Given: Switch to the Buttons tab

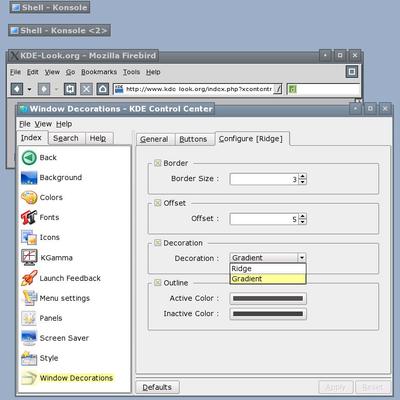Looking at the screenshot, I should point(193,139).
